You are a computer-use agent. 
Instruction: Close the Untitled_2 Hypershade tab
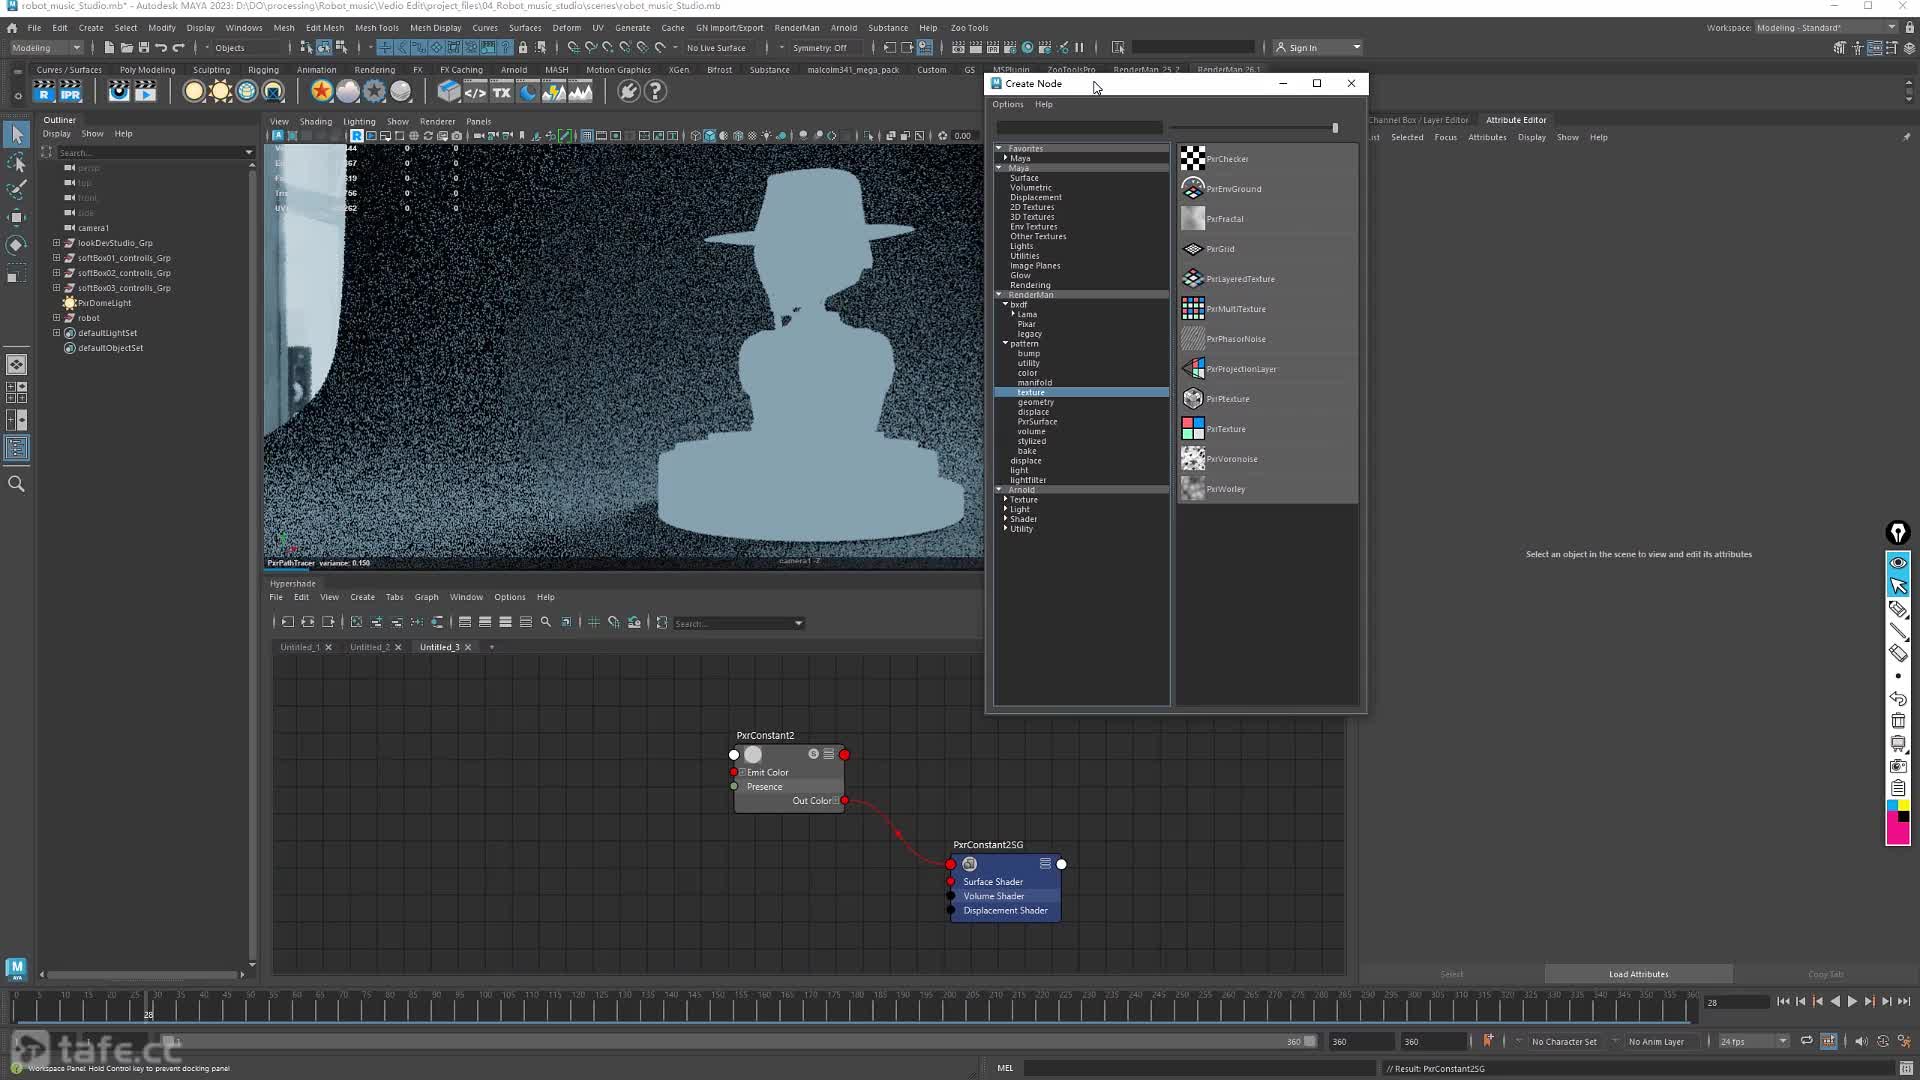point(398,647)
